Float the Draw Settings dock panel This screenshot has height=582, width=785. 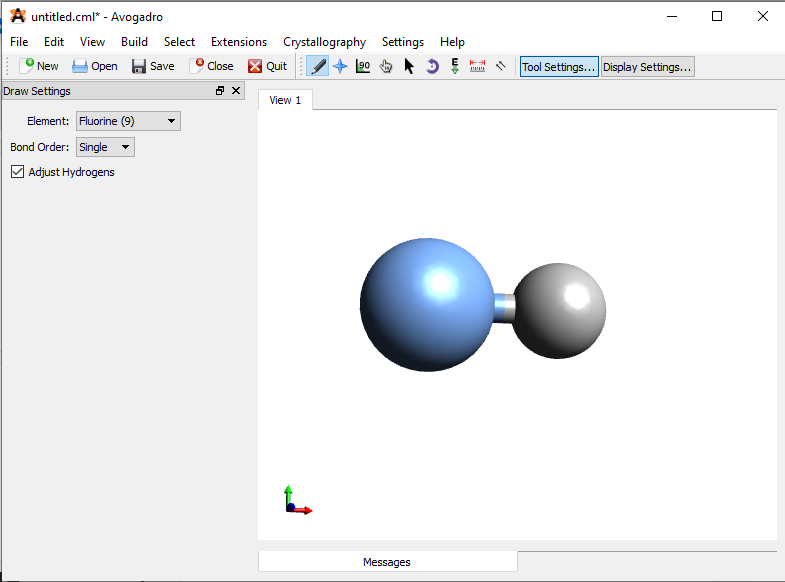point(220,91)
